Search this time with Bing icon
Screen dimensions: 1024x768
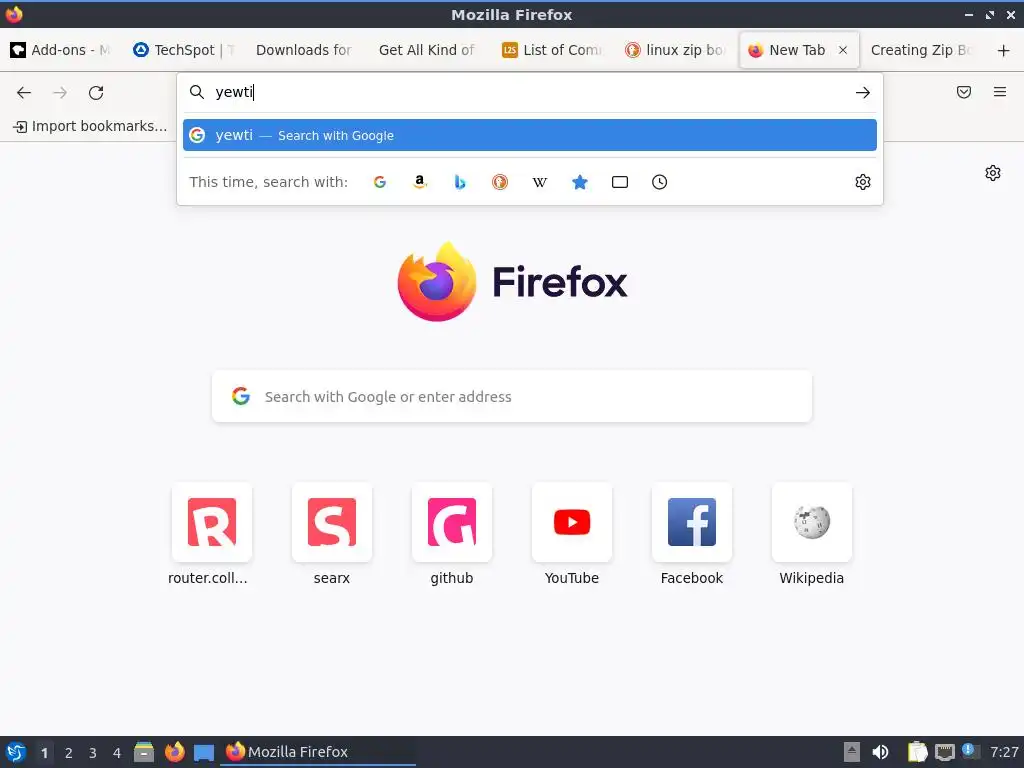460,182
